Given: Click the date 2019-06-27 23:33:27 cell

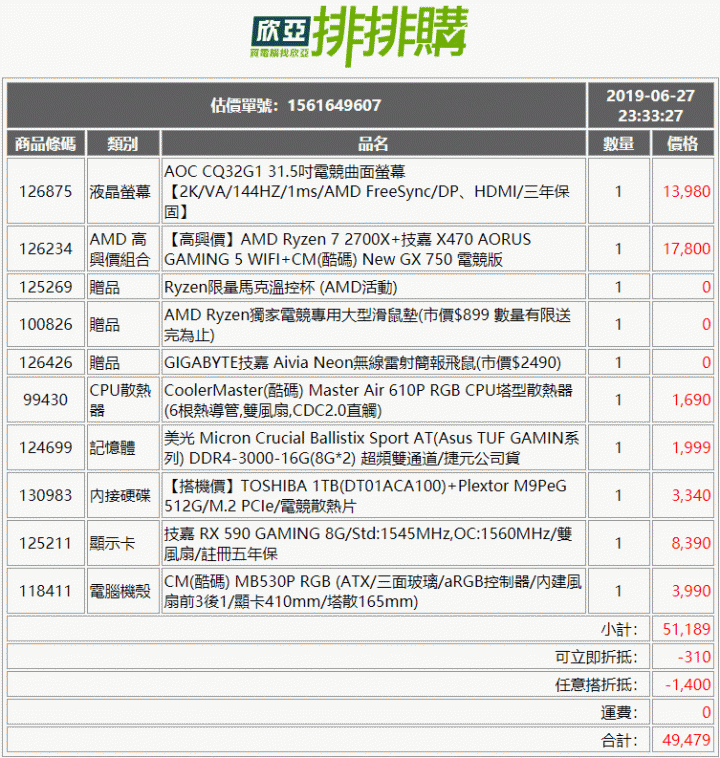Looking at the screenshot, I should 650,105.
